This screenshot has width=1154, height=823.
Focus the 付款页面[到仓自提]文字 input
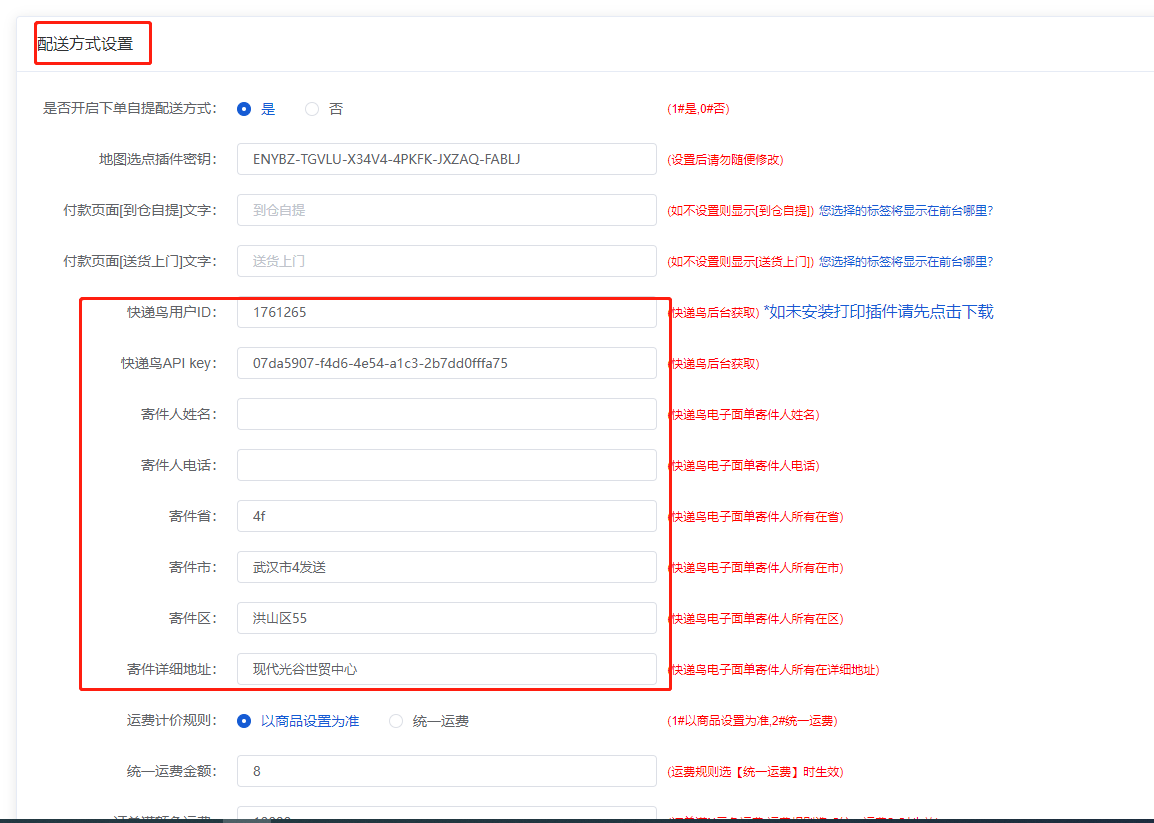click(446, 210)
